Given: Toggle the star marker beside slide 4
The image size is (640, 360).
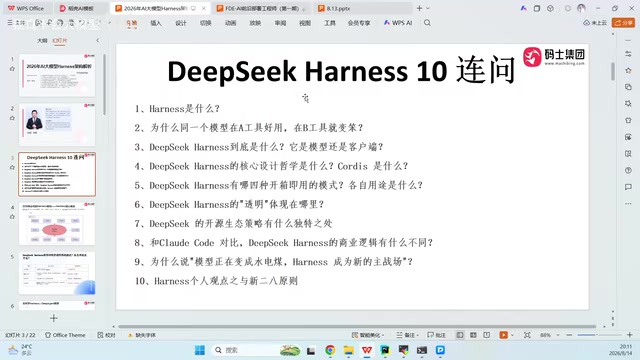Looking at the screenshot, I should 12,217.
